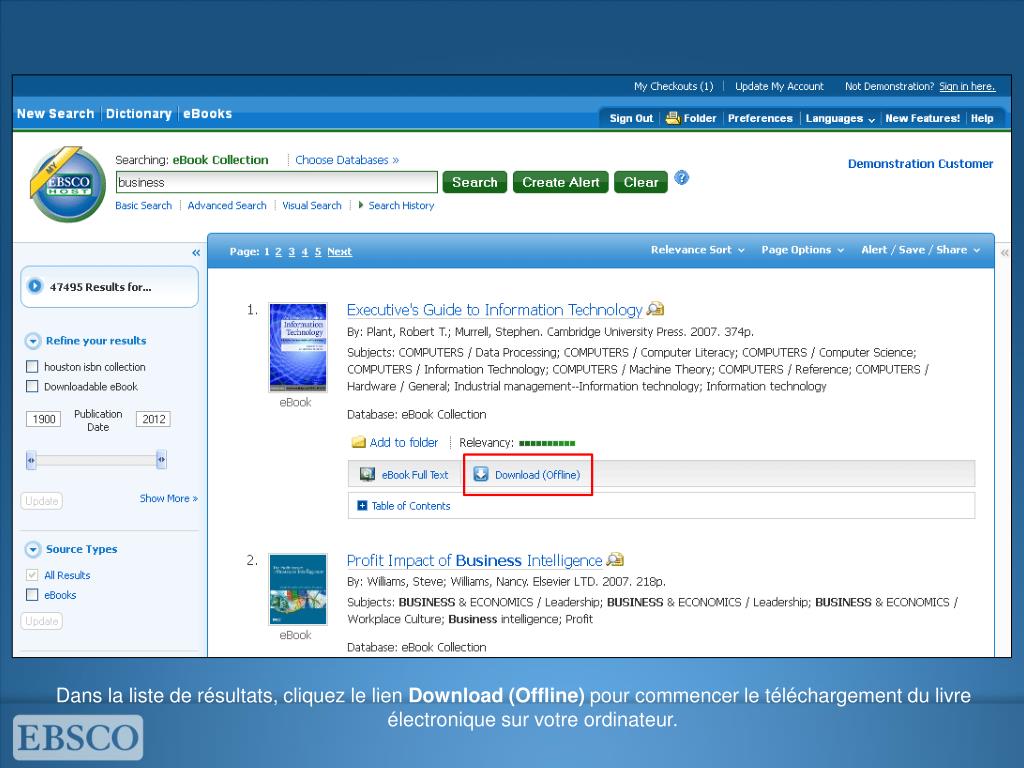
Task: Open the Relevance Sort dropdown
Action: [697, 249]
